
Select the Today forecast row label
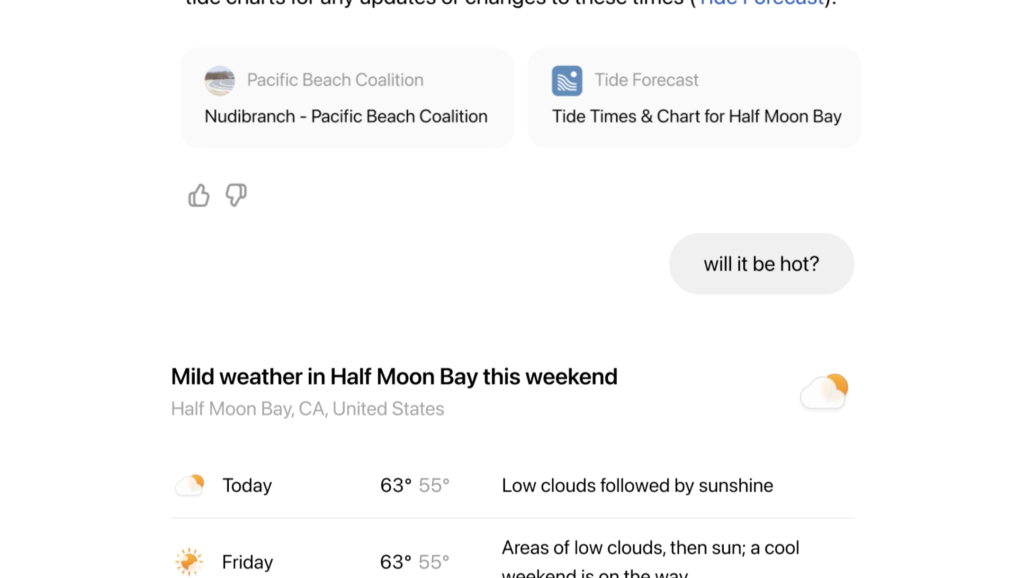click(247, 485)
